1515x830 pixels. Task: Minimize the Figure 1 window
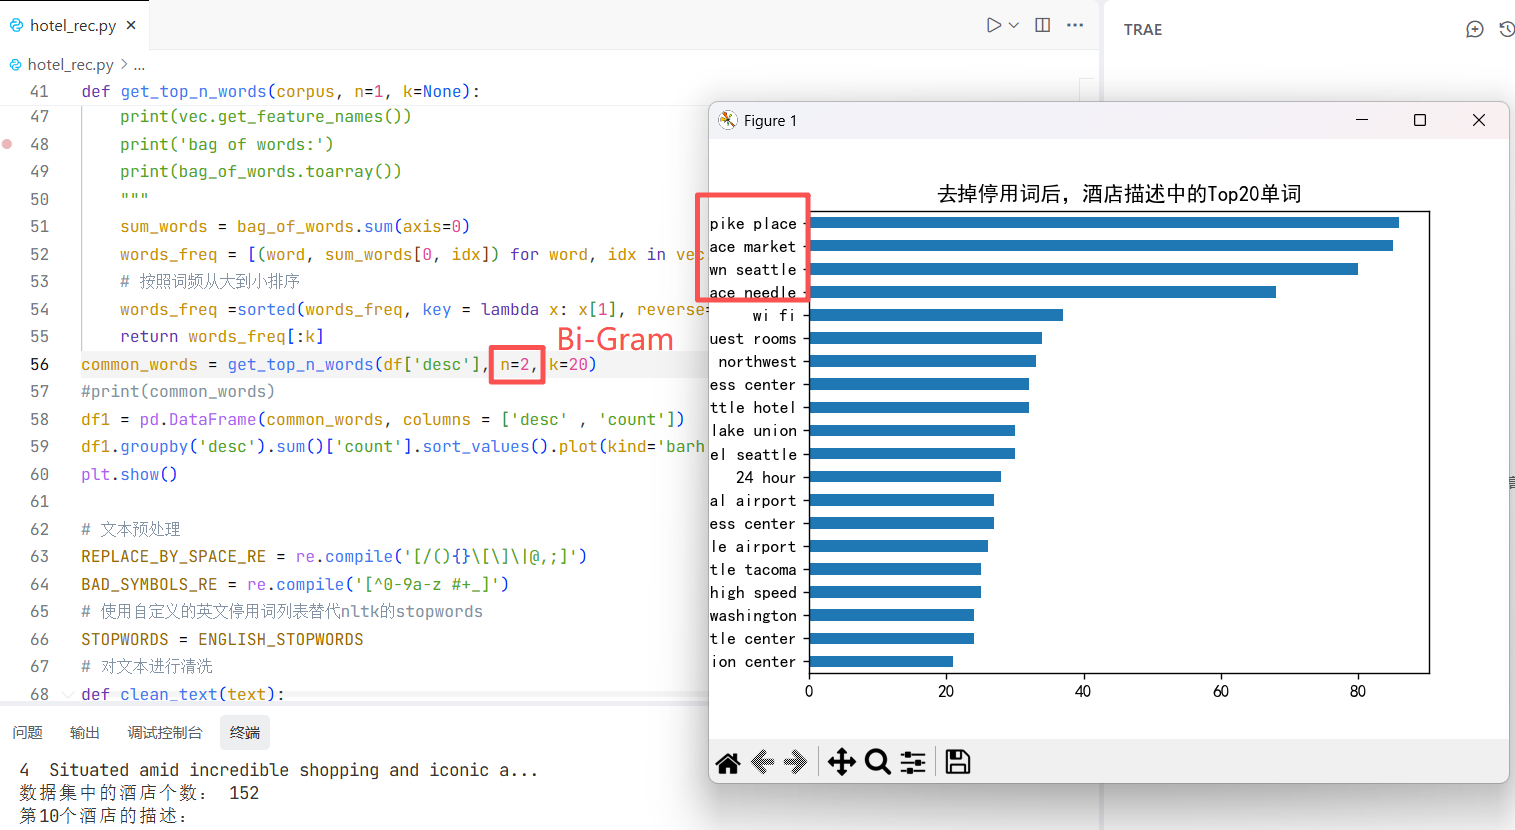pos(1362,120)
